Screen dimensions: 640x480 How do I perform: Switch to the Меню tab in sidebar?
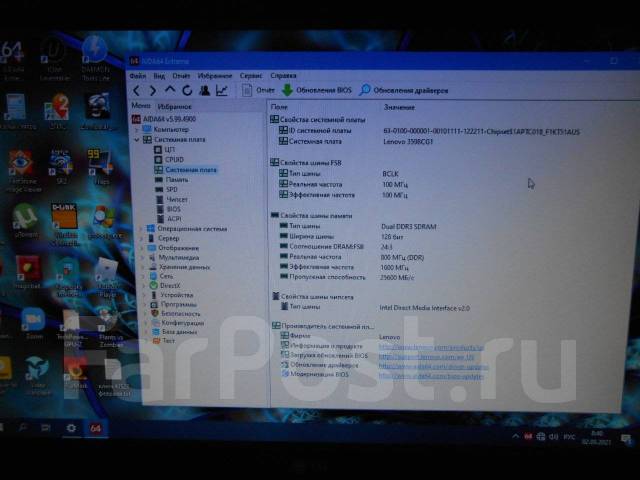(141, 106)
